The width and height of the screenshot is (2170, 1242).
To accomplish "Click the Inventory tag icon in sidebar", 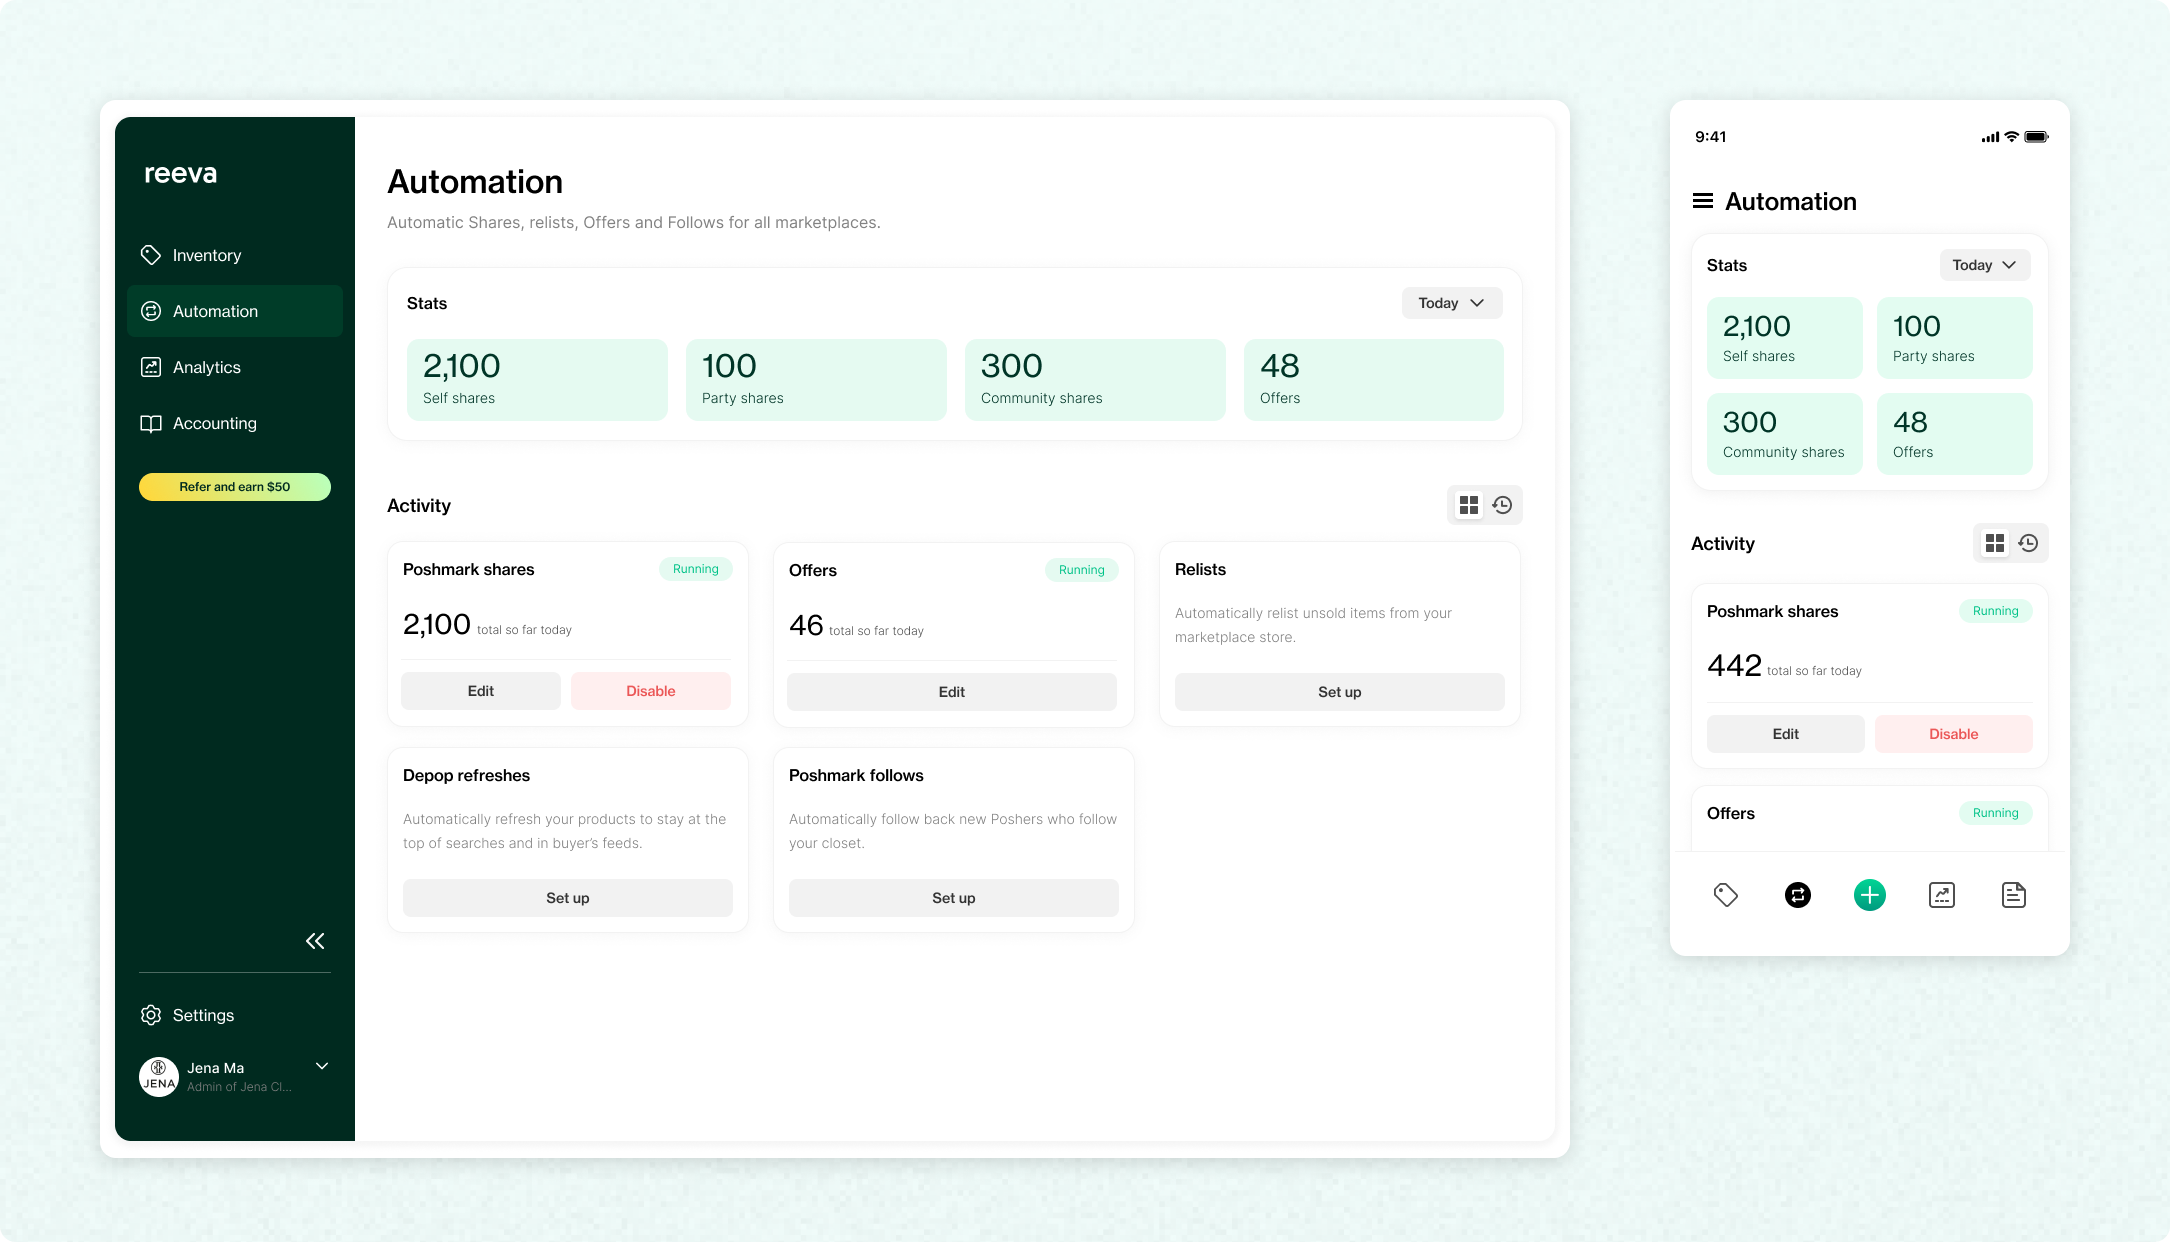I will point(151,255).
